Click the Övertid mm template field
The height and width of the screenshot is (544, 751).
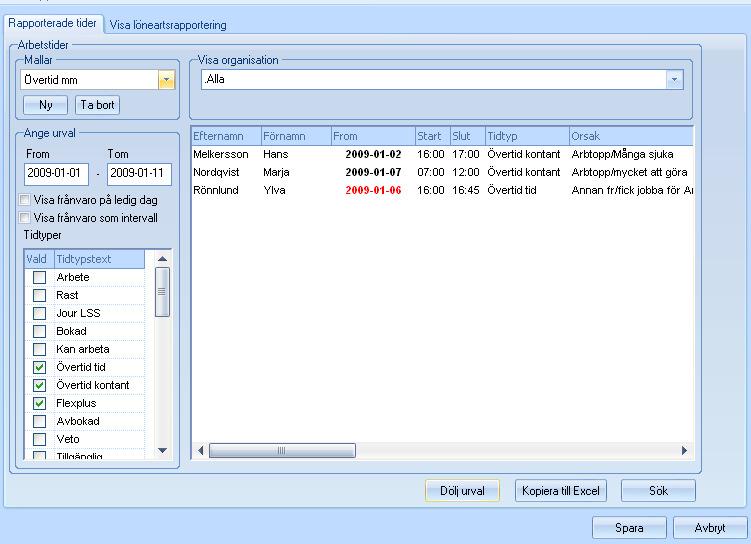point(90,80)
